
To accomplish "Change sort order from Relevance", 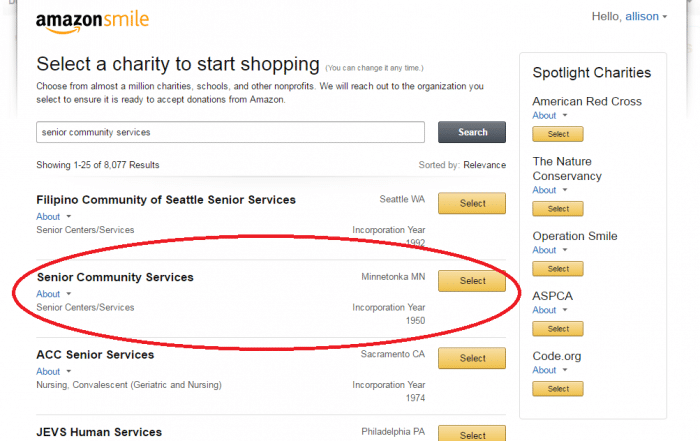I will pyautogui.click(x=484, y=165).
